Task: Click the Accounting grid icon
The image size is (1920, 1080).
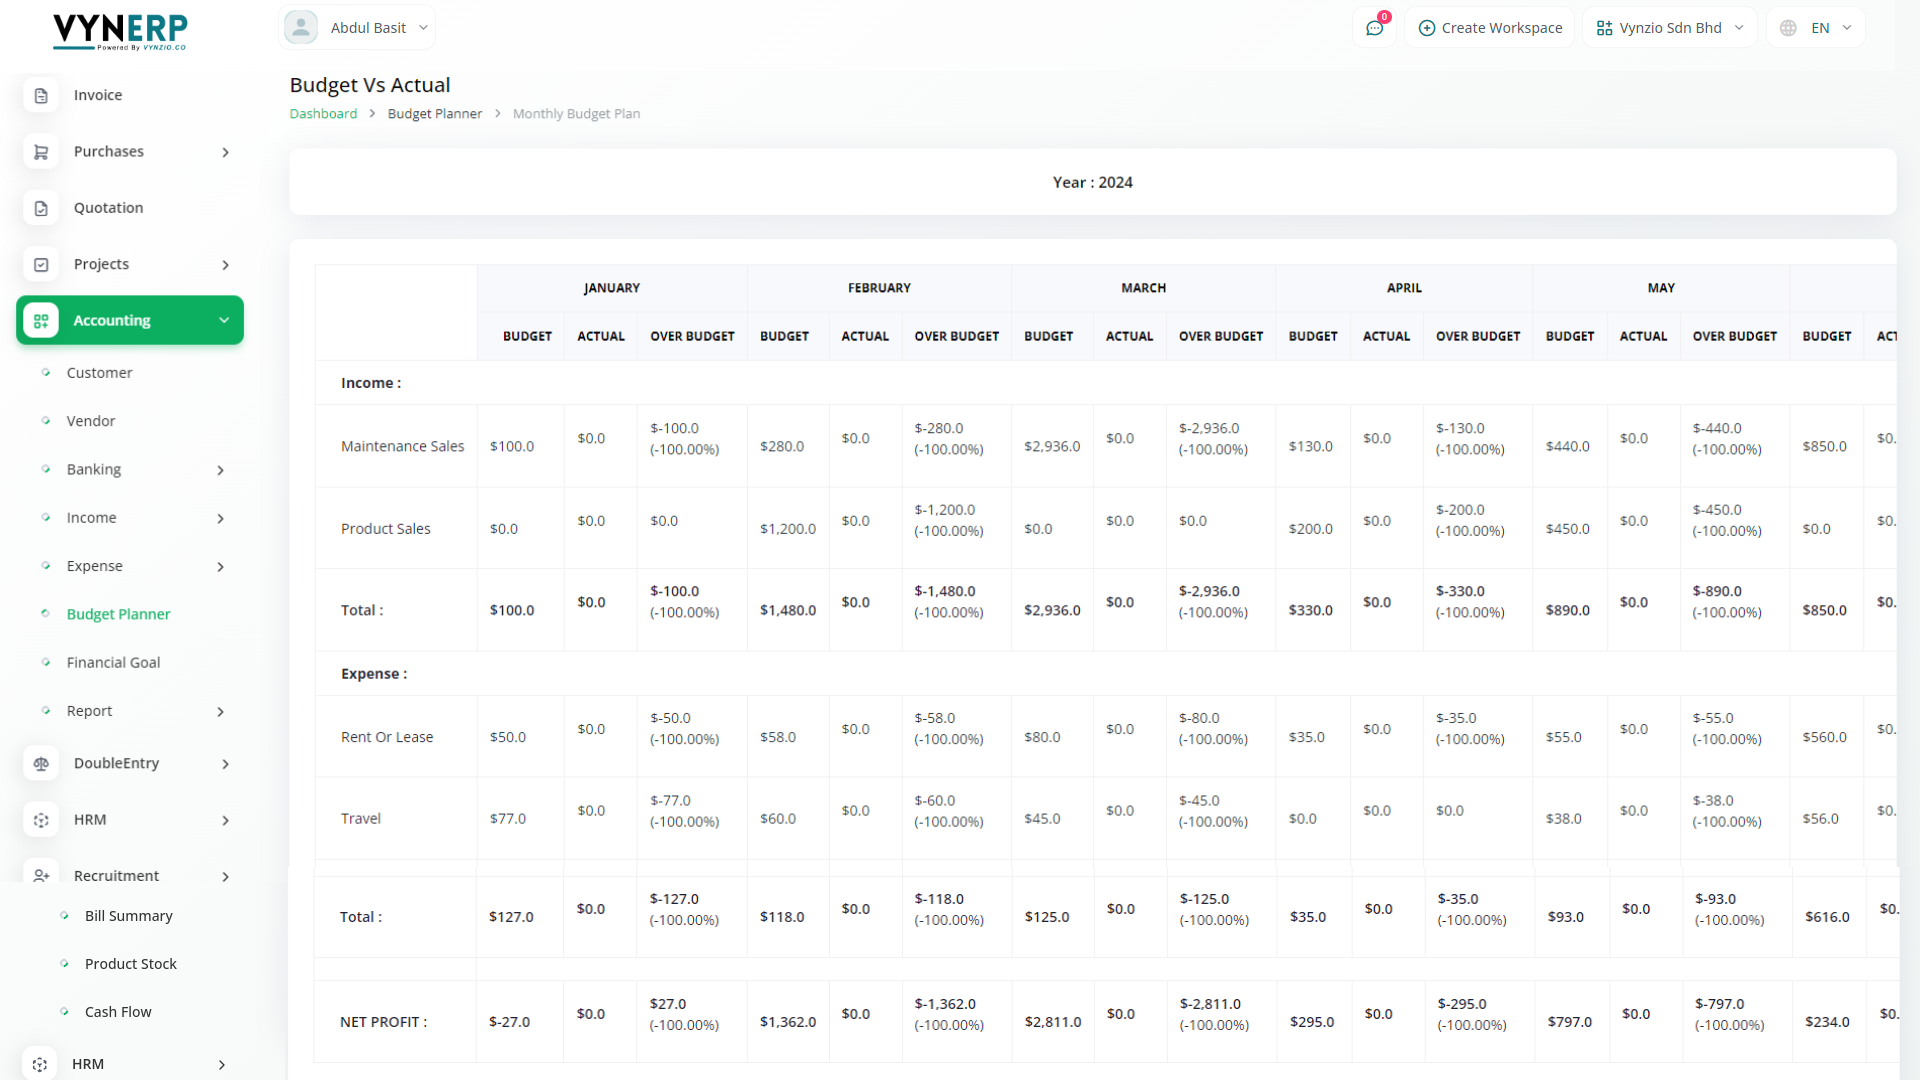Action: pyautogui.click(x=41, y=321)
